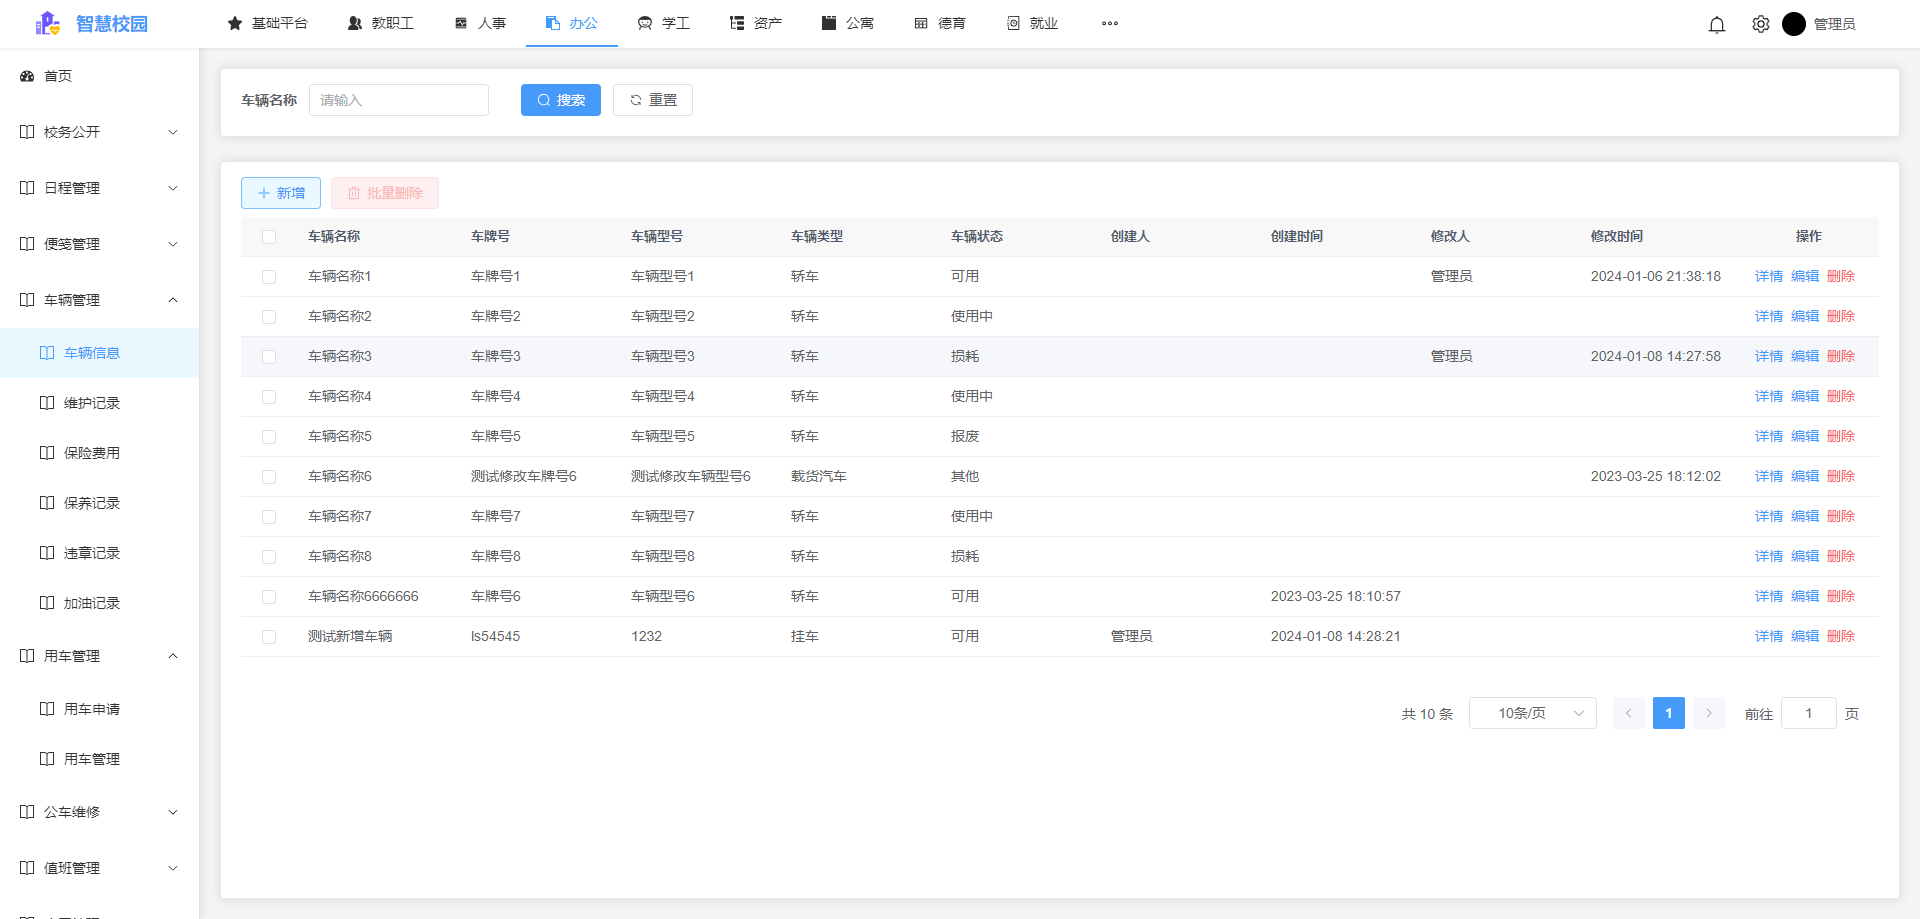Check the checkbox for 车辆名称1 row
Image resolution: width=1920 pixels, height=919 pixels.
click(x=268, y=276)
